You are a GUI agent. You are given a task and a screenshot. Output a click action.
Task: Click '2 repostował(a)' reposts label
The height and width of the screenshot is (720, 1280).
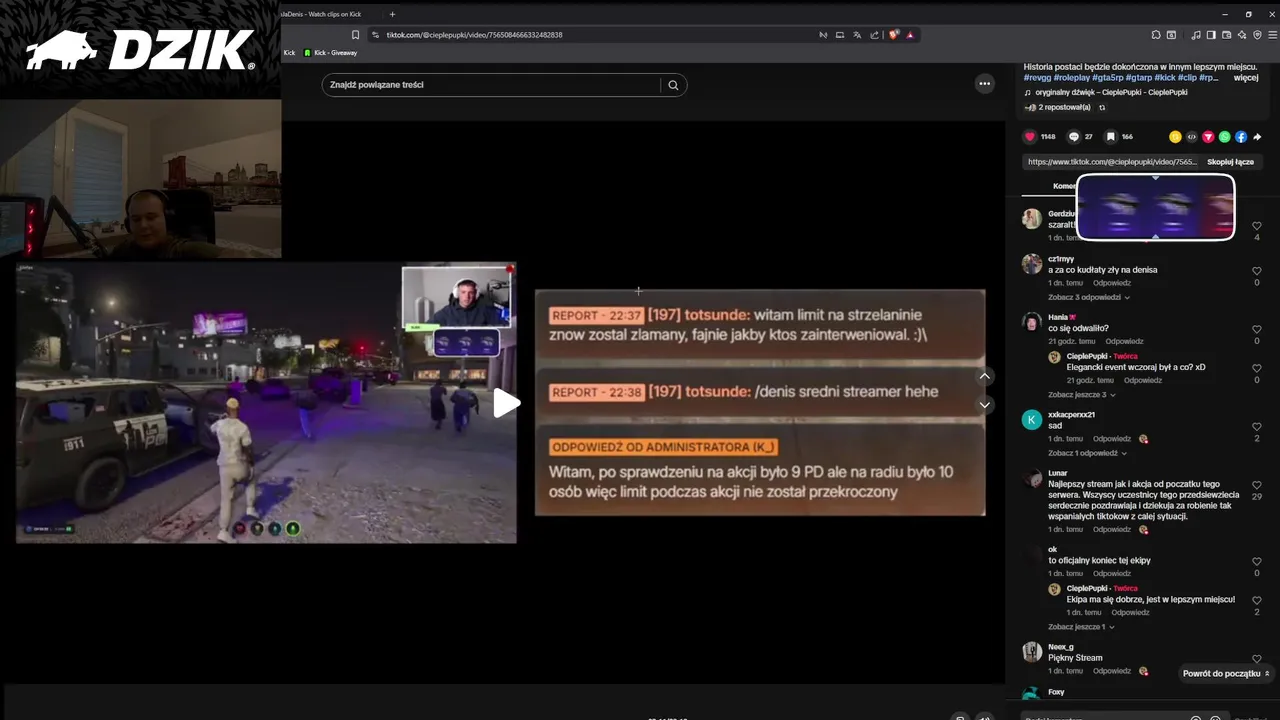click(x=1064, y=107)
